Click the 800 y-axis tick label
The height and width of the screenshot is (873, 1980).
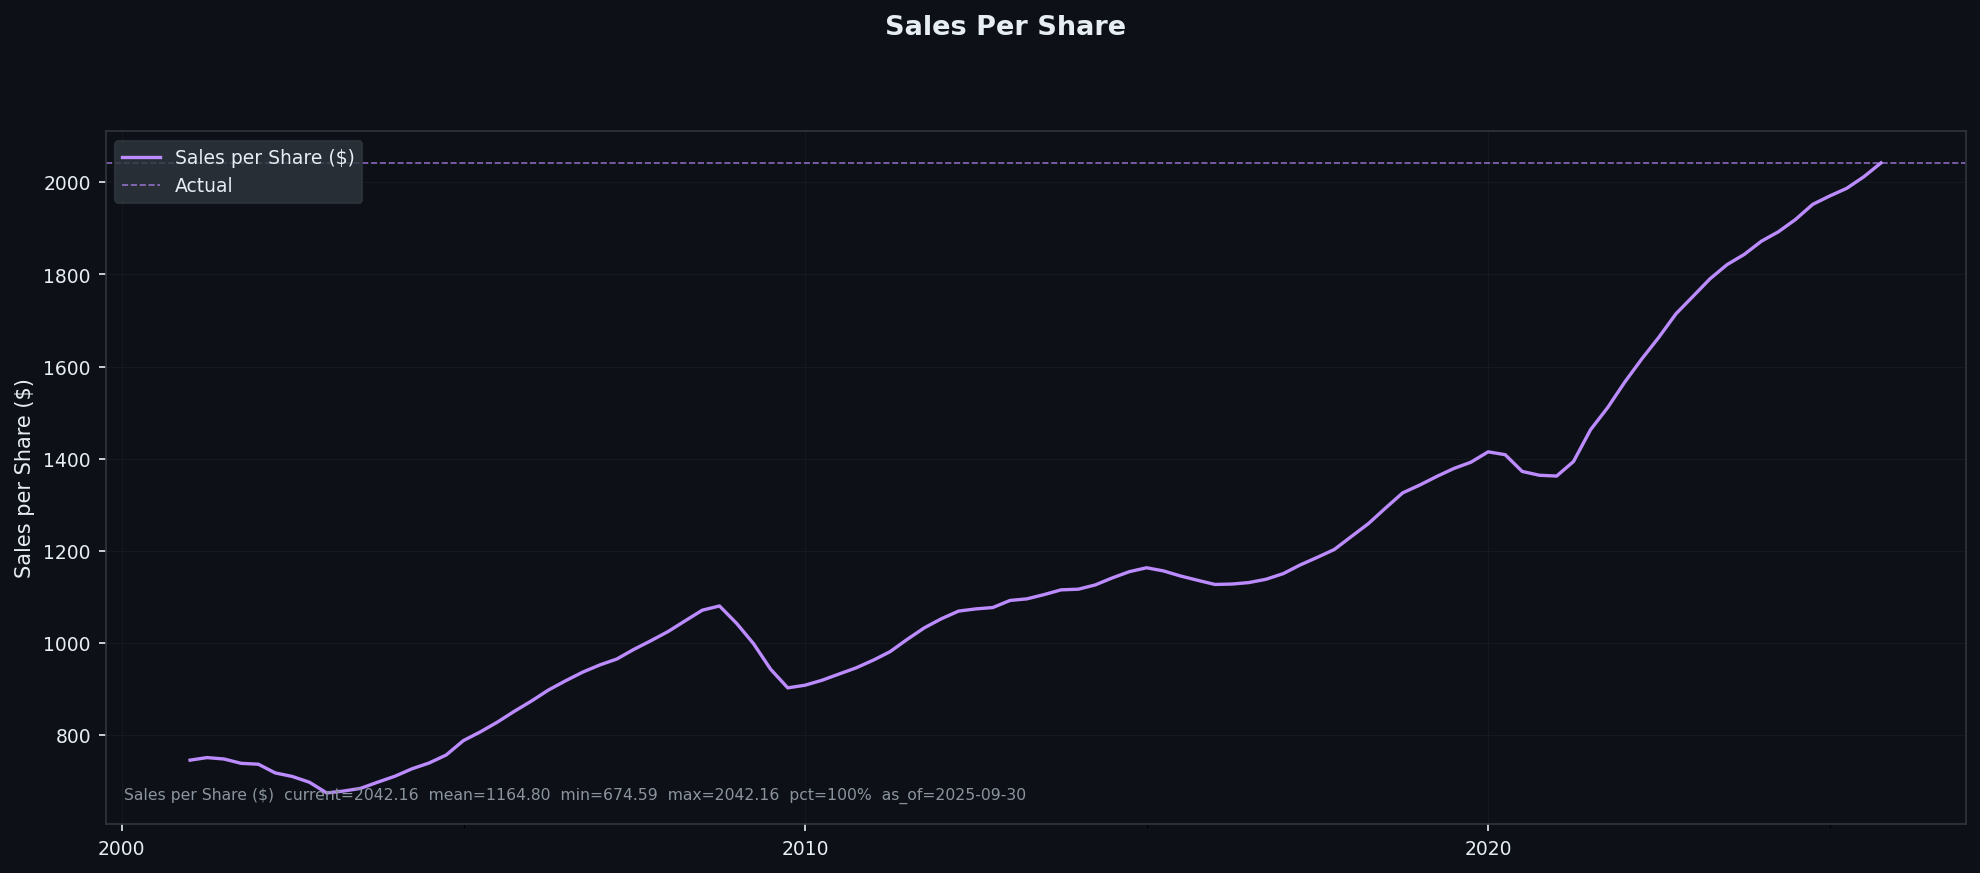(73, 736)
